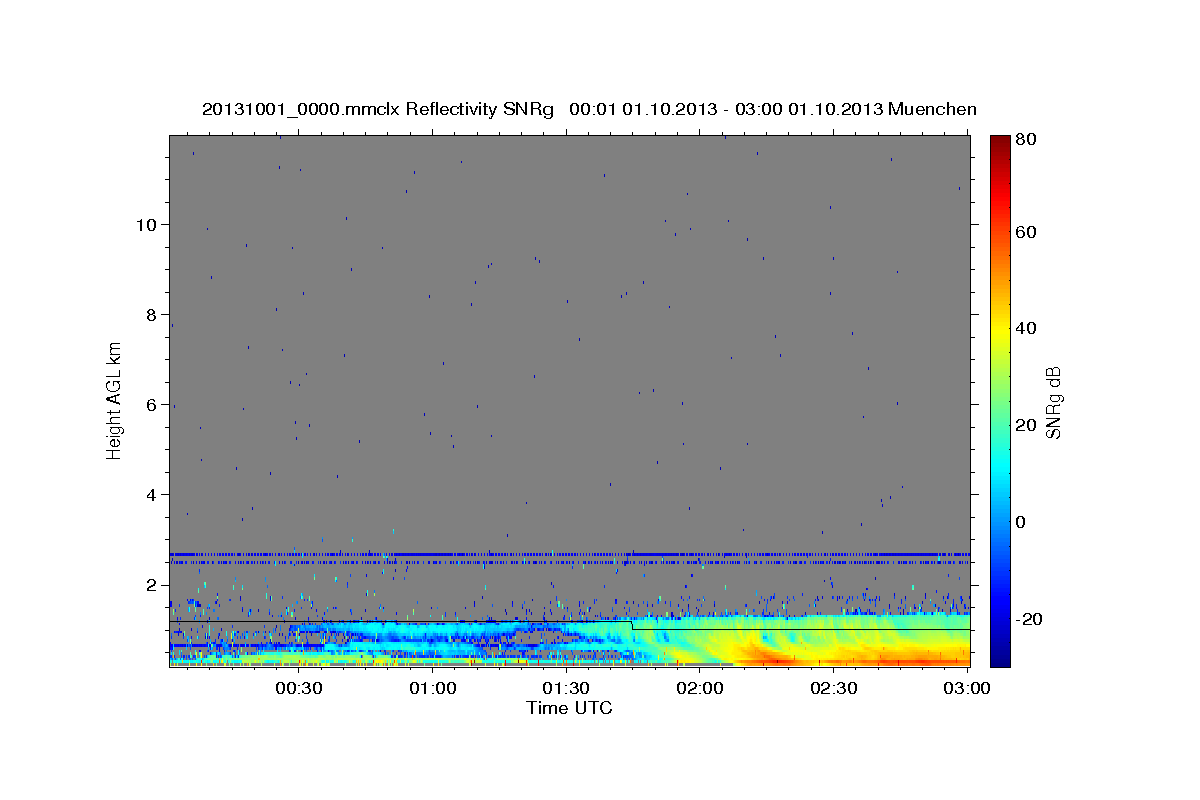Click the height tick label 2
1200x800 pixels.
coord(151,584)
